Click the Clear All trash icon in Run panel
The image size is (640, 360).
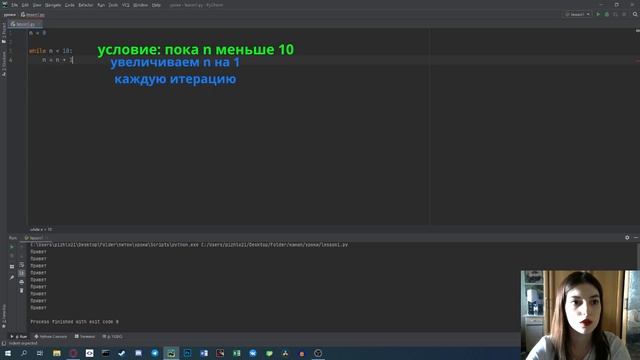tap(22, 290)
